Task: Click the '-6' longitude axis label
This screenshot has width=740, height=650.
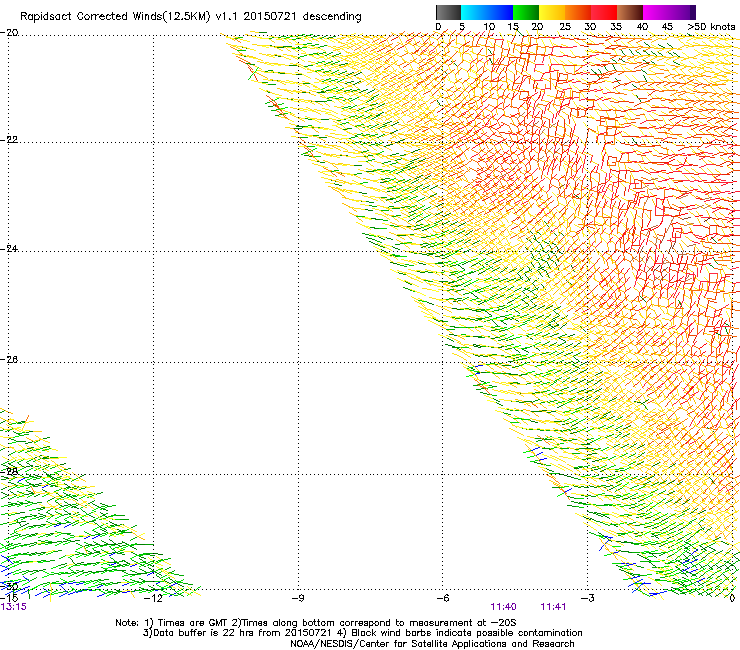Action: pyautogui.click(x=442, y=598)
